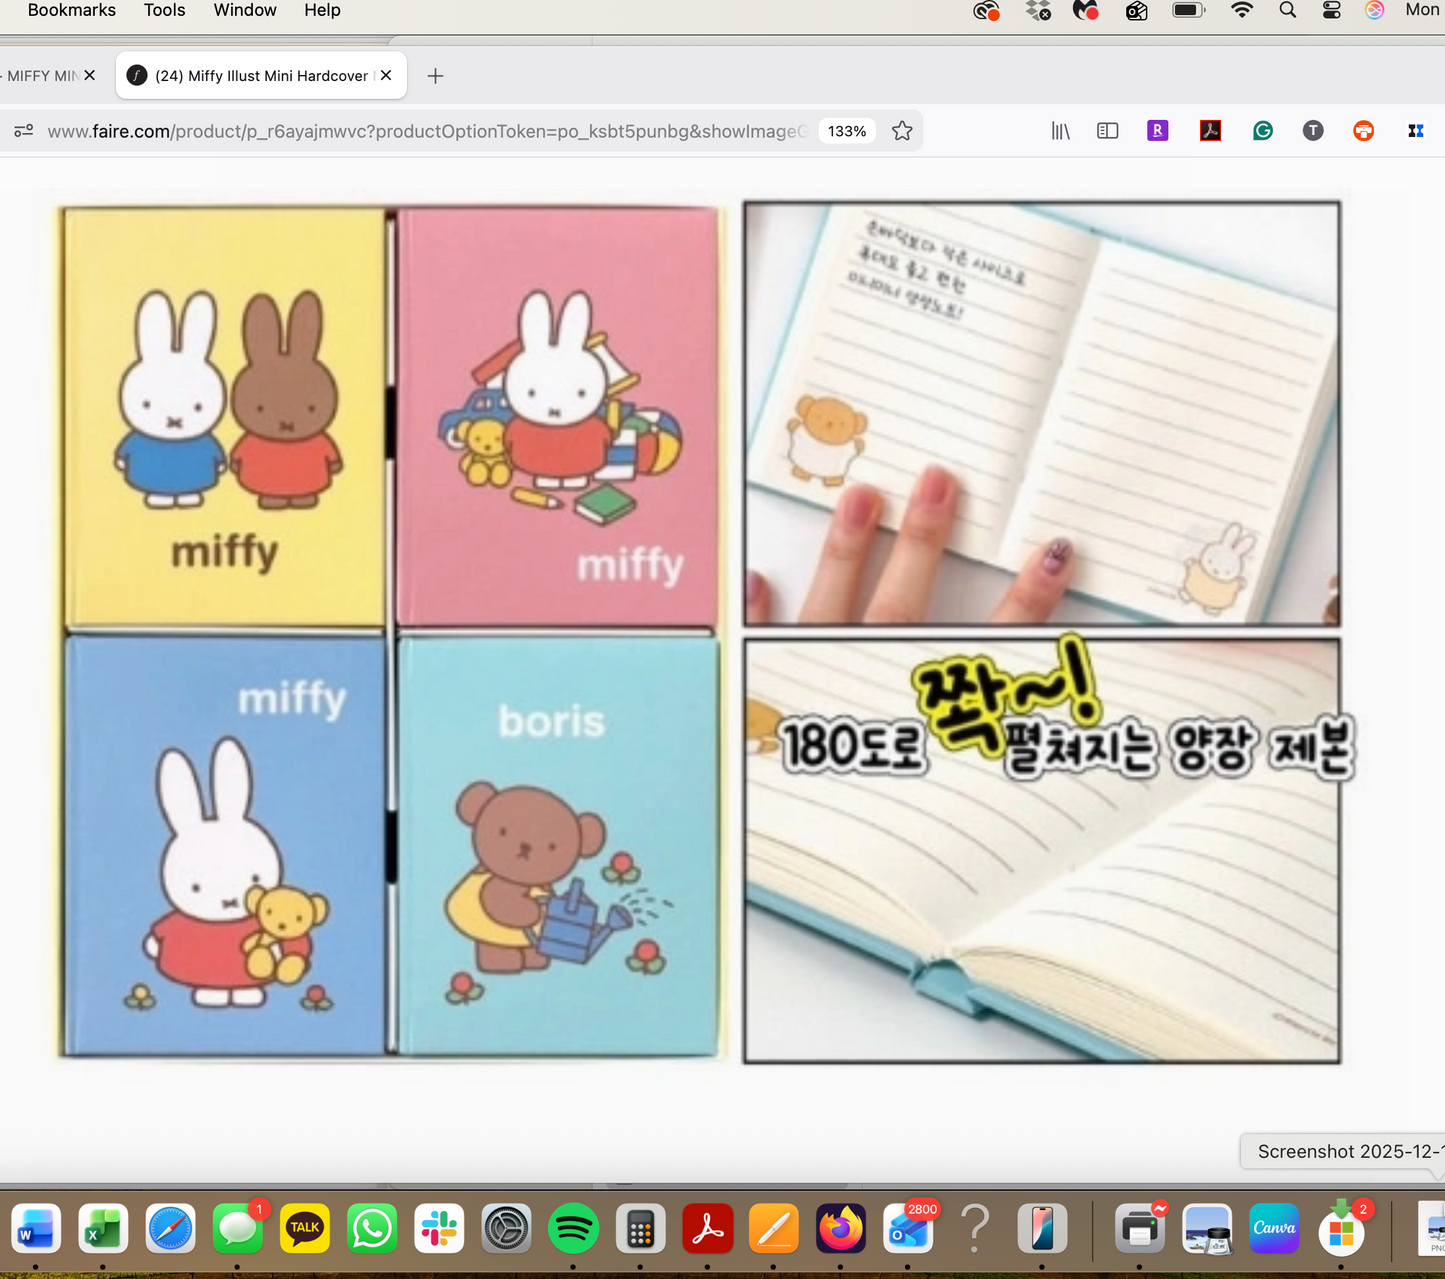
Task: Open Creative Cloud menu bar icon
Action: pos(986,11)
